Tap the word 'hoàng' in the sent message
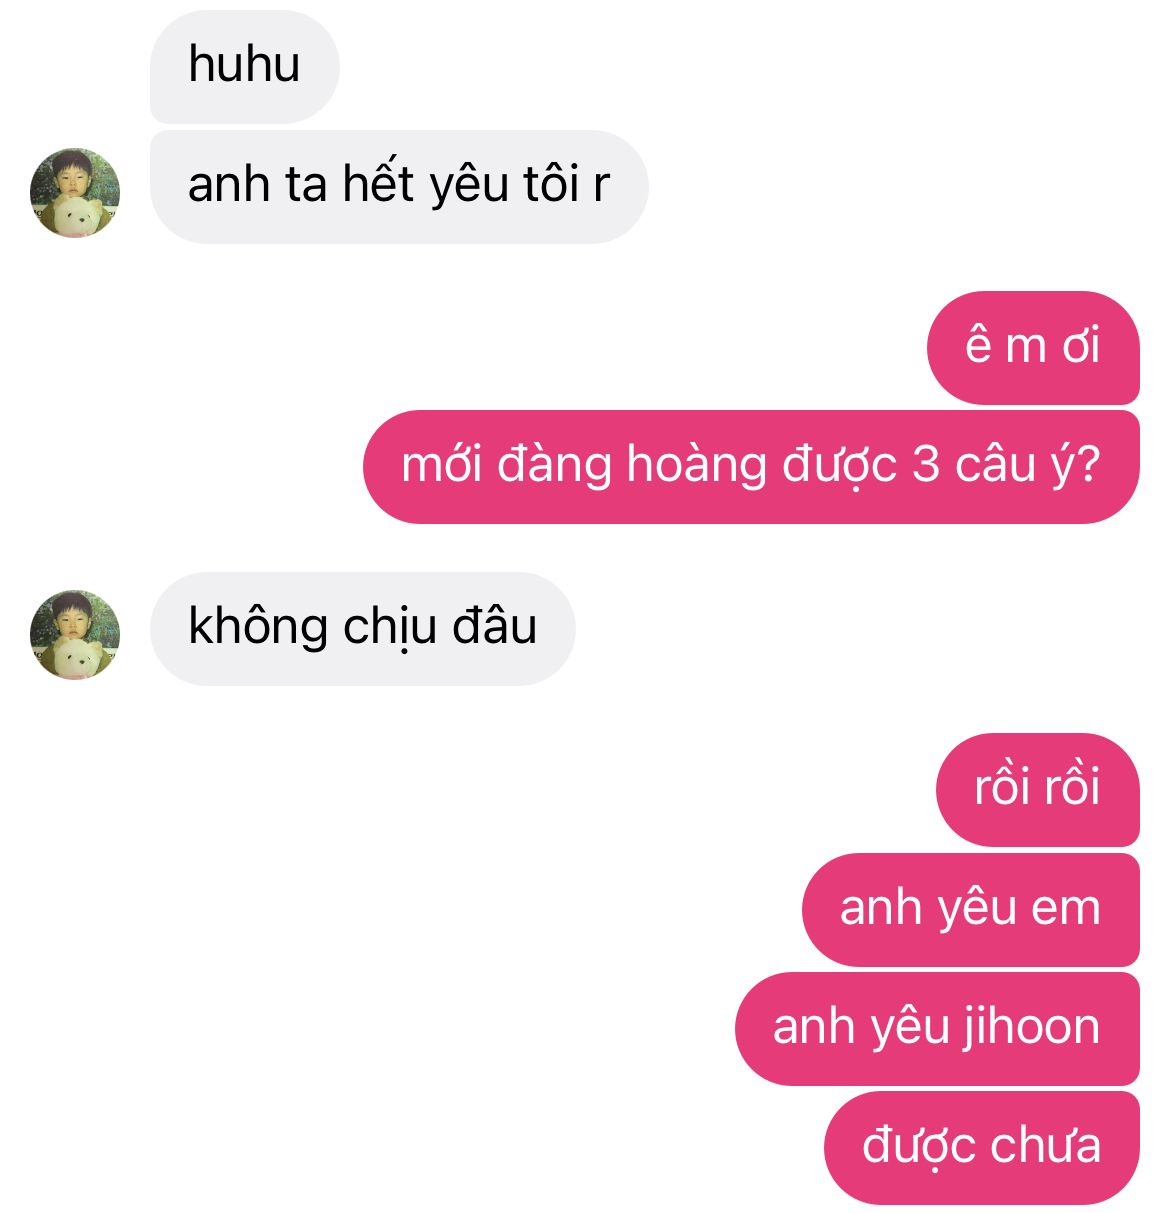The image size is (1170, 1213). coord(695,467)
